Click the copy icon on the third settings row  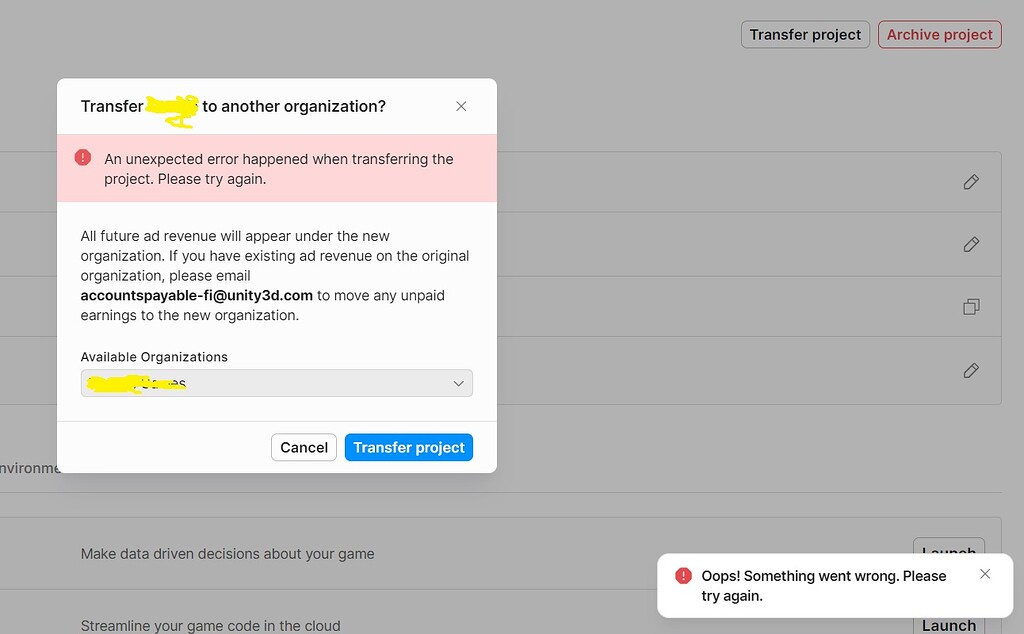pos(970,306)
